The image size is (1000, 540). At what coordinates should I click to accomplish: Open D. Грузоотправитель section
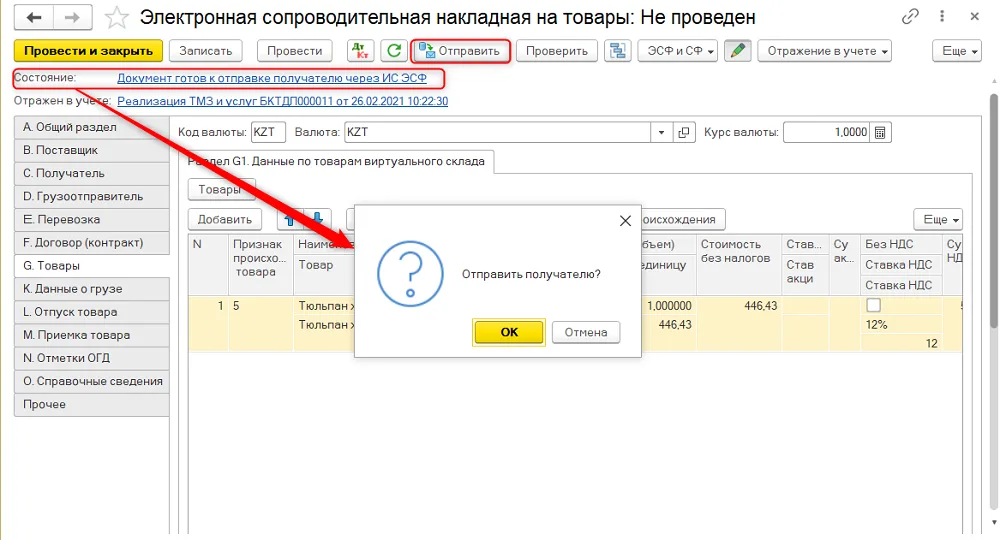coord(92,196)
